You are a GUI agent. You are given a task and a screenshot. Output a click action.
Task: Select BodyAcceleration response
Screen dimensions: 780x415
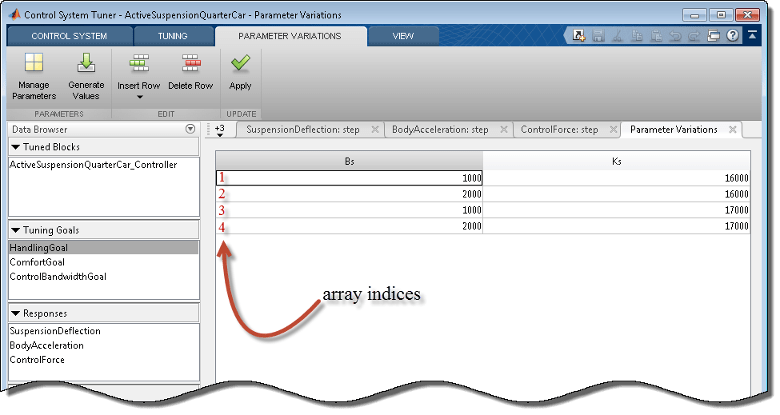pos(46,345)
